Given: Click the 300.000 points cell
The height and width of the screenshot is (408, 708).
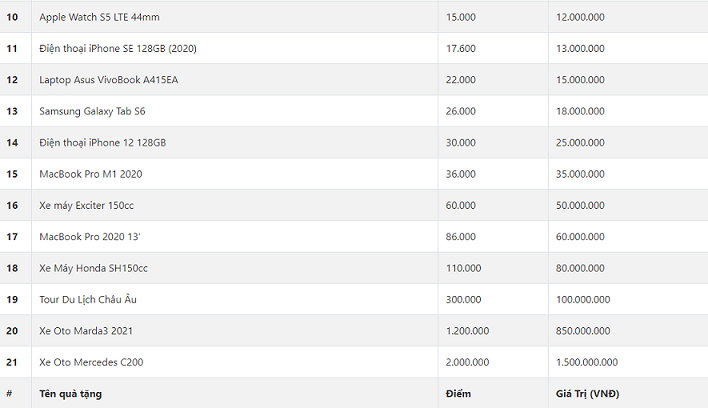Looking at the screenshot, I should click(463, 299).
